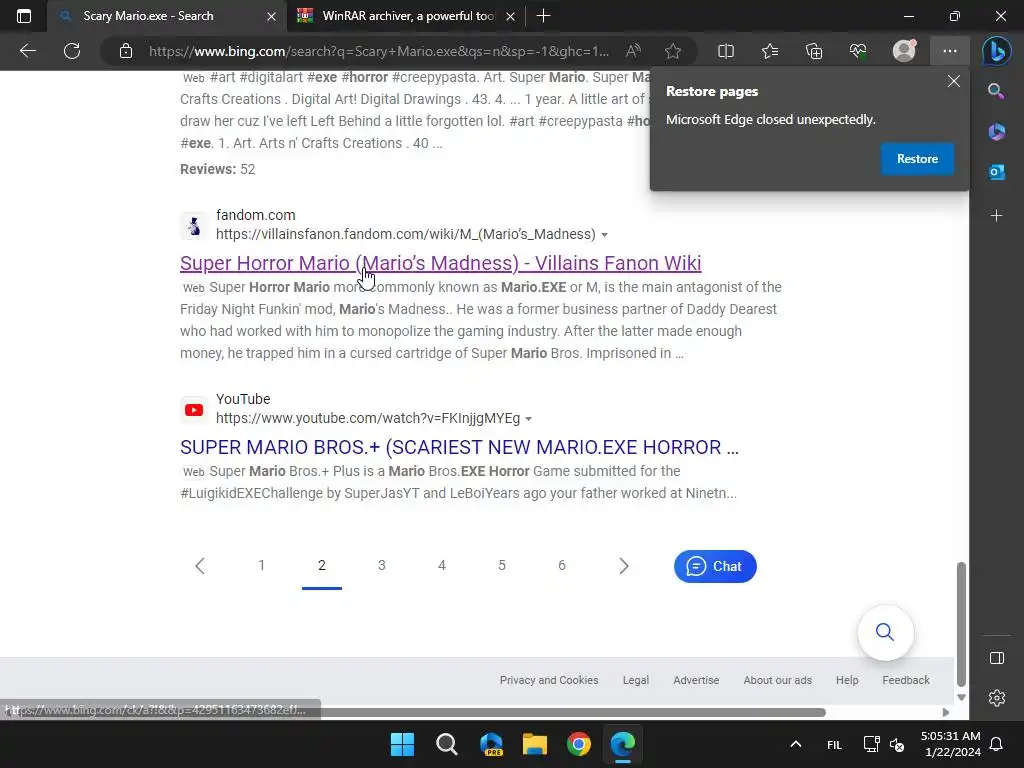Image resolution: width=1024 pixels, height=768 pixels.
Task: Refresh the current page
Action: pos(72,51)
